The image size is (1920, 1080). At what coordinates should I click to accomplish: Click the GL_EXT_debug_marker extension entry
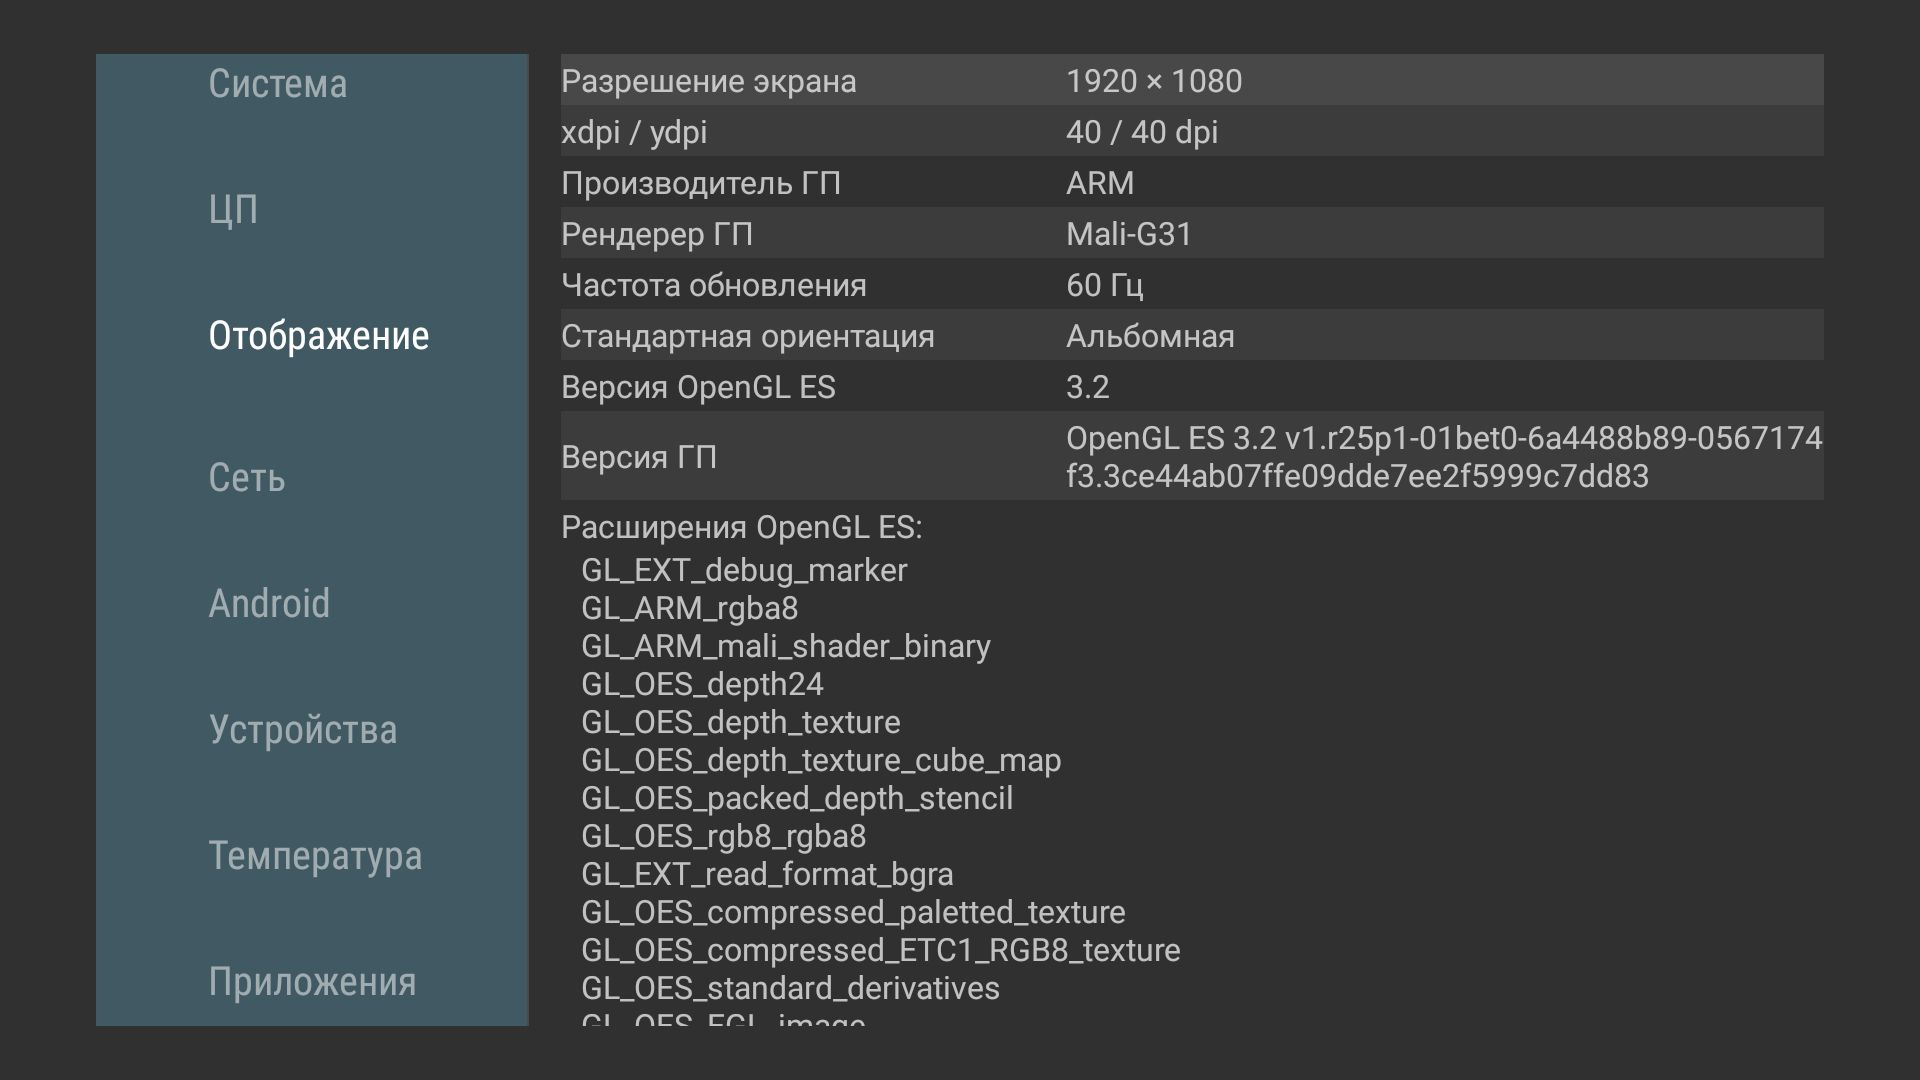[x=744, y=570]
